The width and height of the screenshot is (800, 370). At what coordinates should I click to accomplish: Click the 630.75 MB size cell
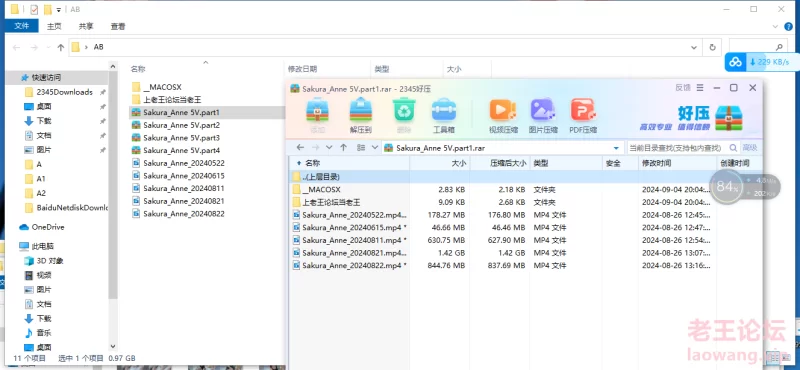[x=445, y=240]
